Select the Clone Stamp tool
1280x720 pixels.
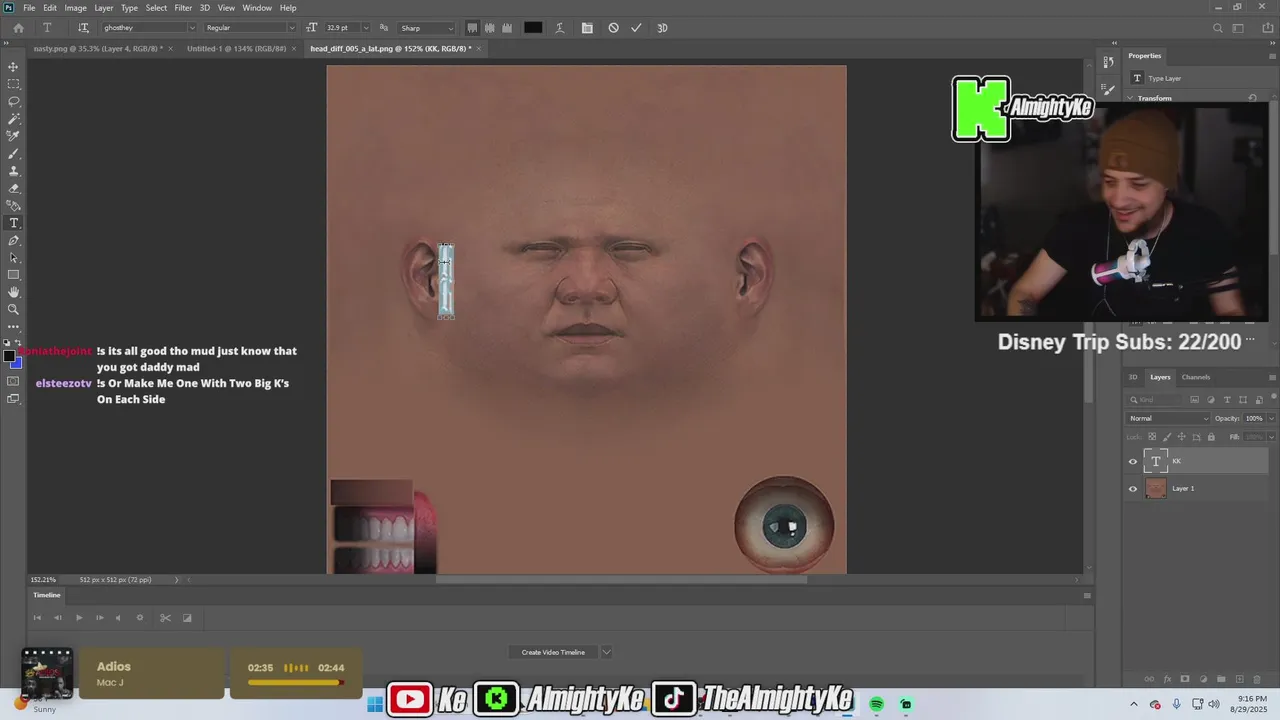click(x=13, y=171)
